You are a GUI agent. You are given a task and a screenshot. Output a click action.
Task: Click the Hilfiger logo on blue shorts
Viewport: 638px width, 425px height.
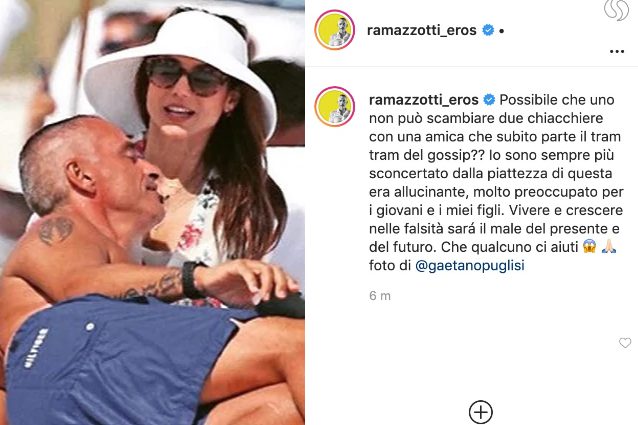(x=36, y=347)
